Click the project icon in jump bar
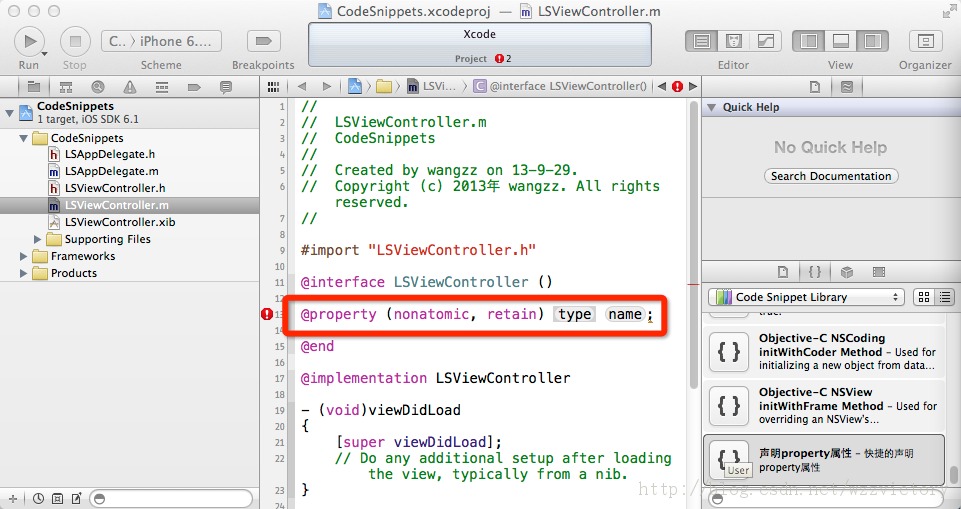Image resolution: width=961 pixels, height=509 pixels. point(355,86)
